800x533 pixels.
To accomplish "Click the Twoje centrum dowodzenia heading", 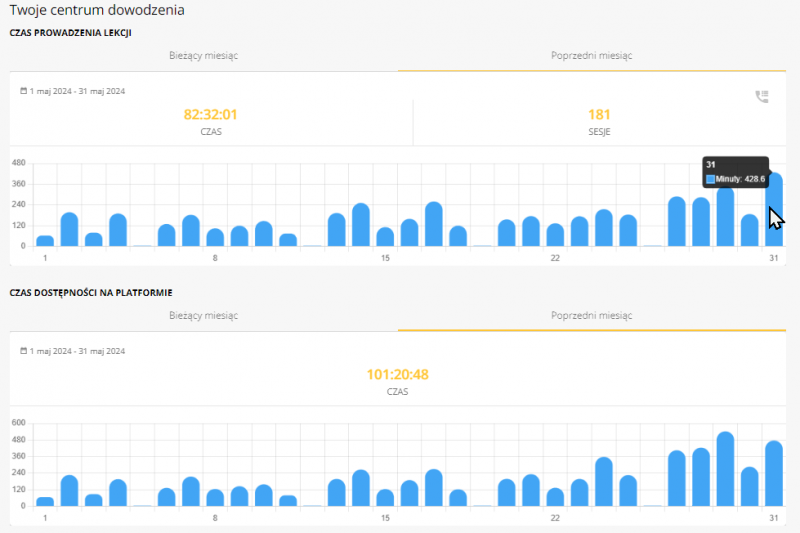I will [96, 10].
